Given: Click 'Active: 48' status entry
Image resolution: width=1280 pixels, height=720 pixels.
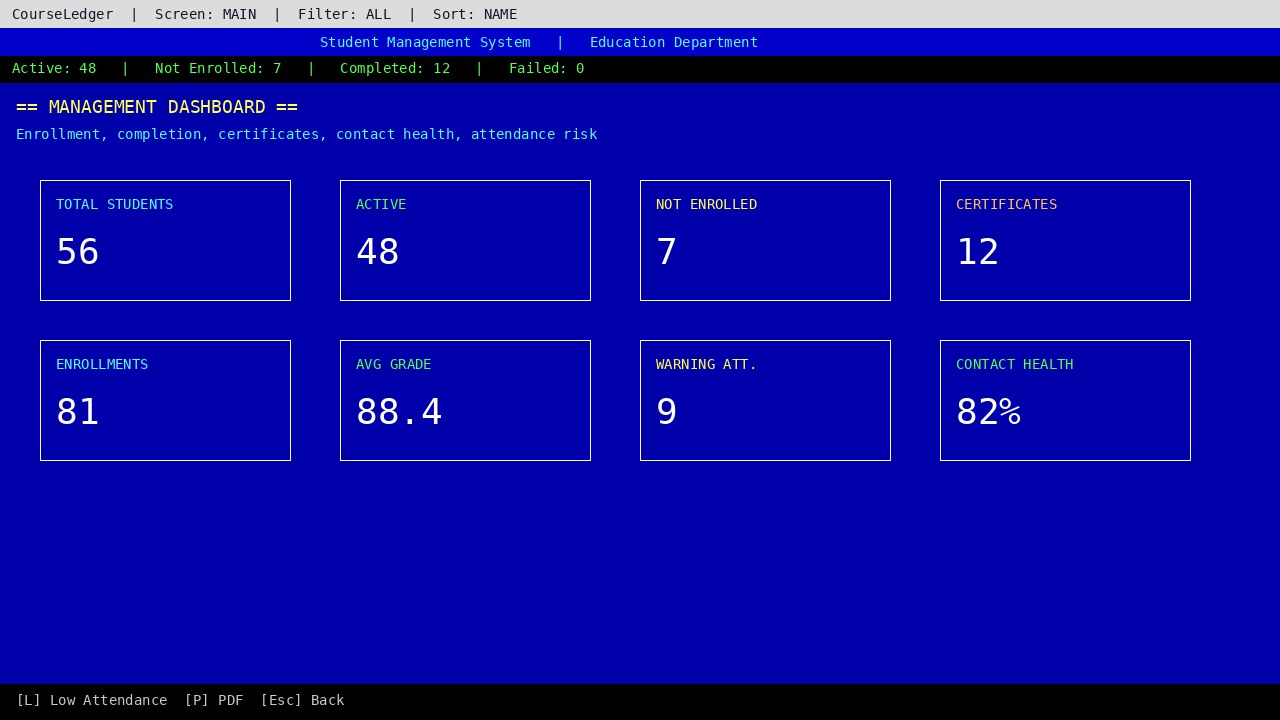Looking at the screenshot, I should (54, 68).
